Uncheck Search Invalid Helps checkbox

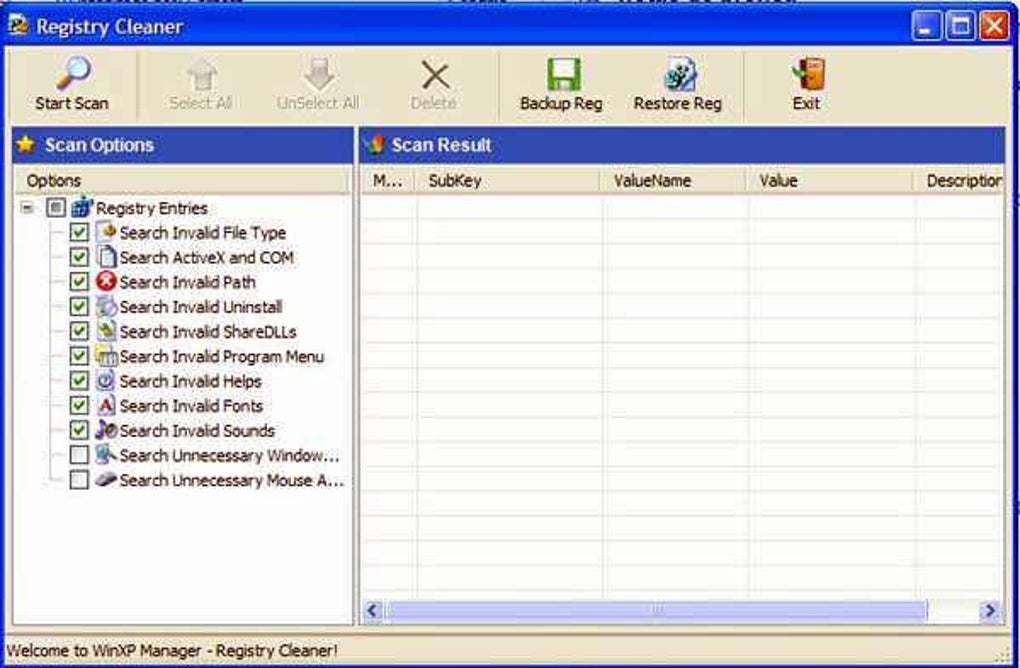point(79,381)
